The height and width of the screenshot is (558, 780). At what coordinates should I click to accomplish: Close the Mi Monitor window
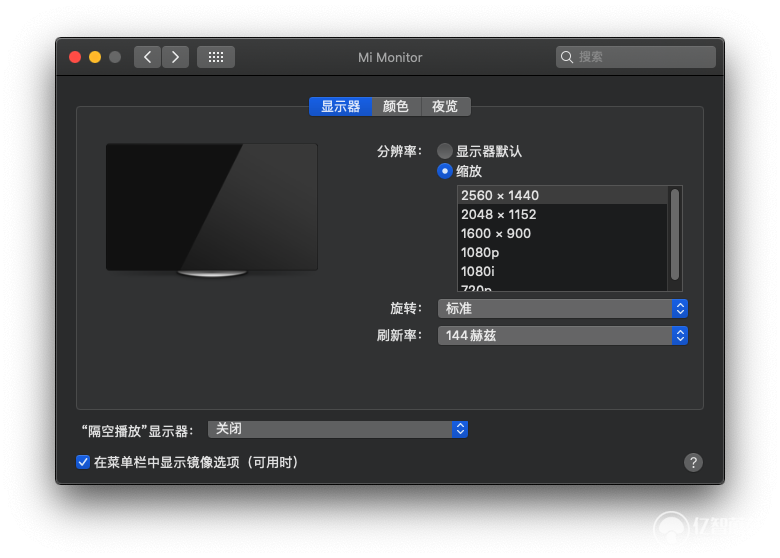coord(75,57)
